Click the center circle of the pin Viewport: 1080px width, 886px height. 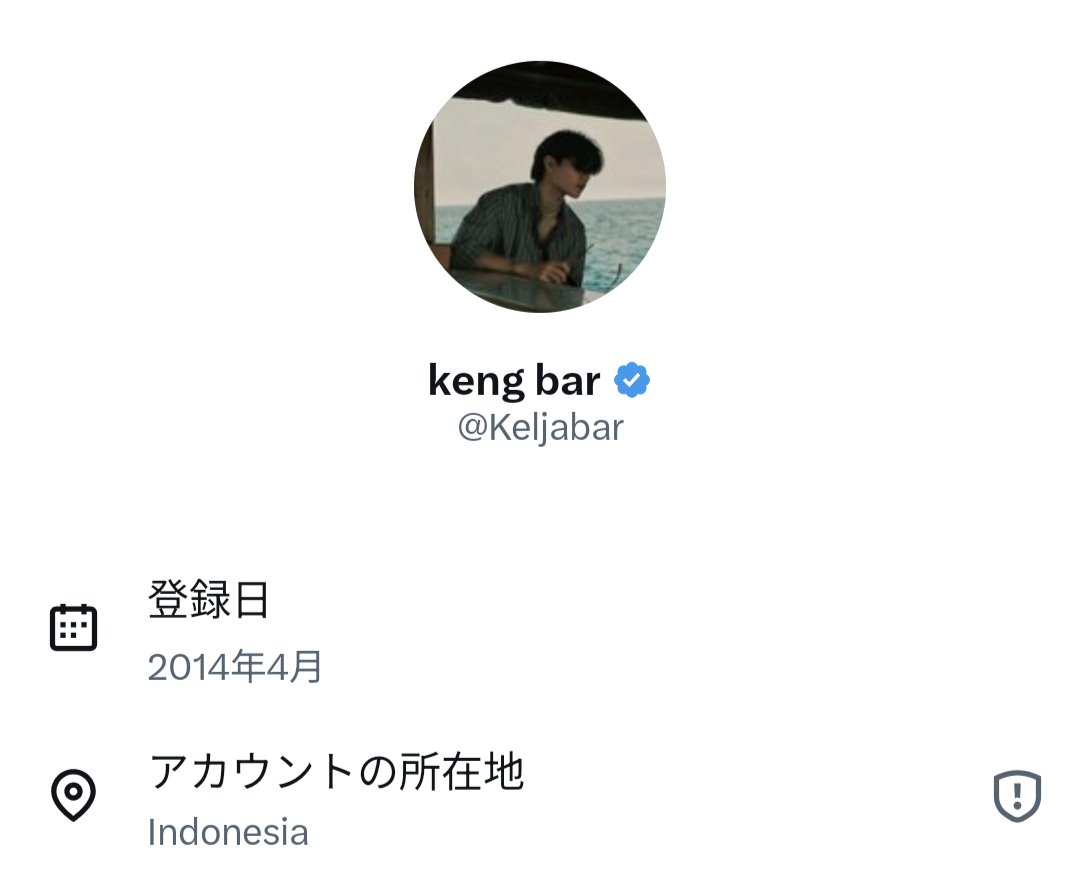73,790
